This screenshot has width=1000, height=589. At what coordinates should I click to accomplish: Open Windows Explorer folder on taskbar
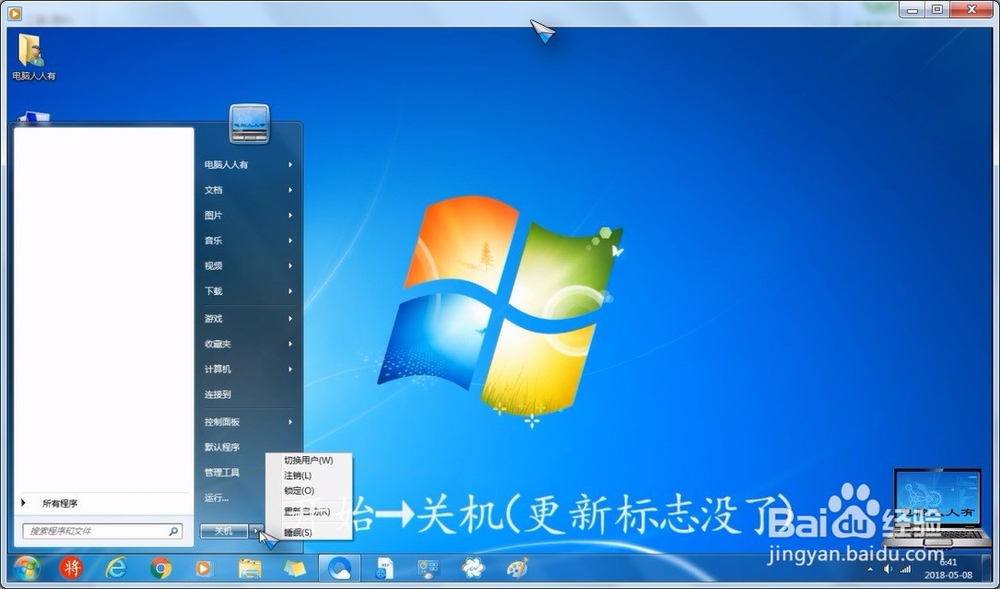coord(249,567)
